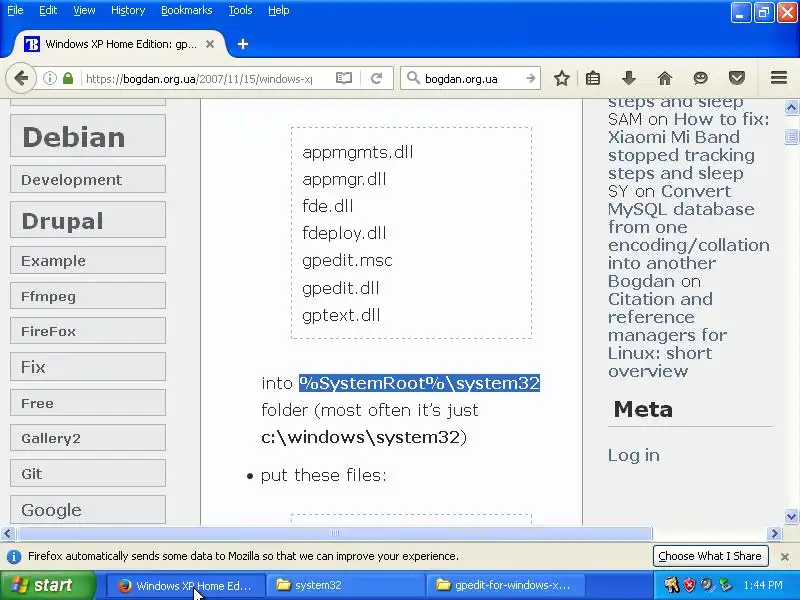Image resolution: width=800 pixels, height=600 pixels.
Task: Open the Development tag link
Action: coord(88,179)
